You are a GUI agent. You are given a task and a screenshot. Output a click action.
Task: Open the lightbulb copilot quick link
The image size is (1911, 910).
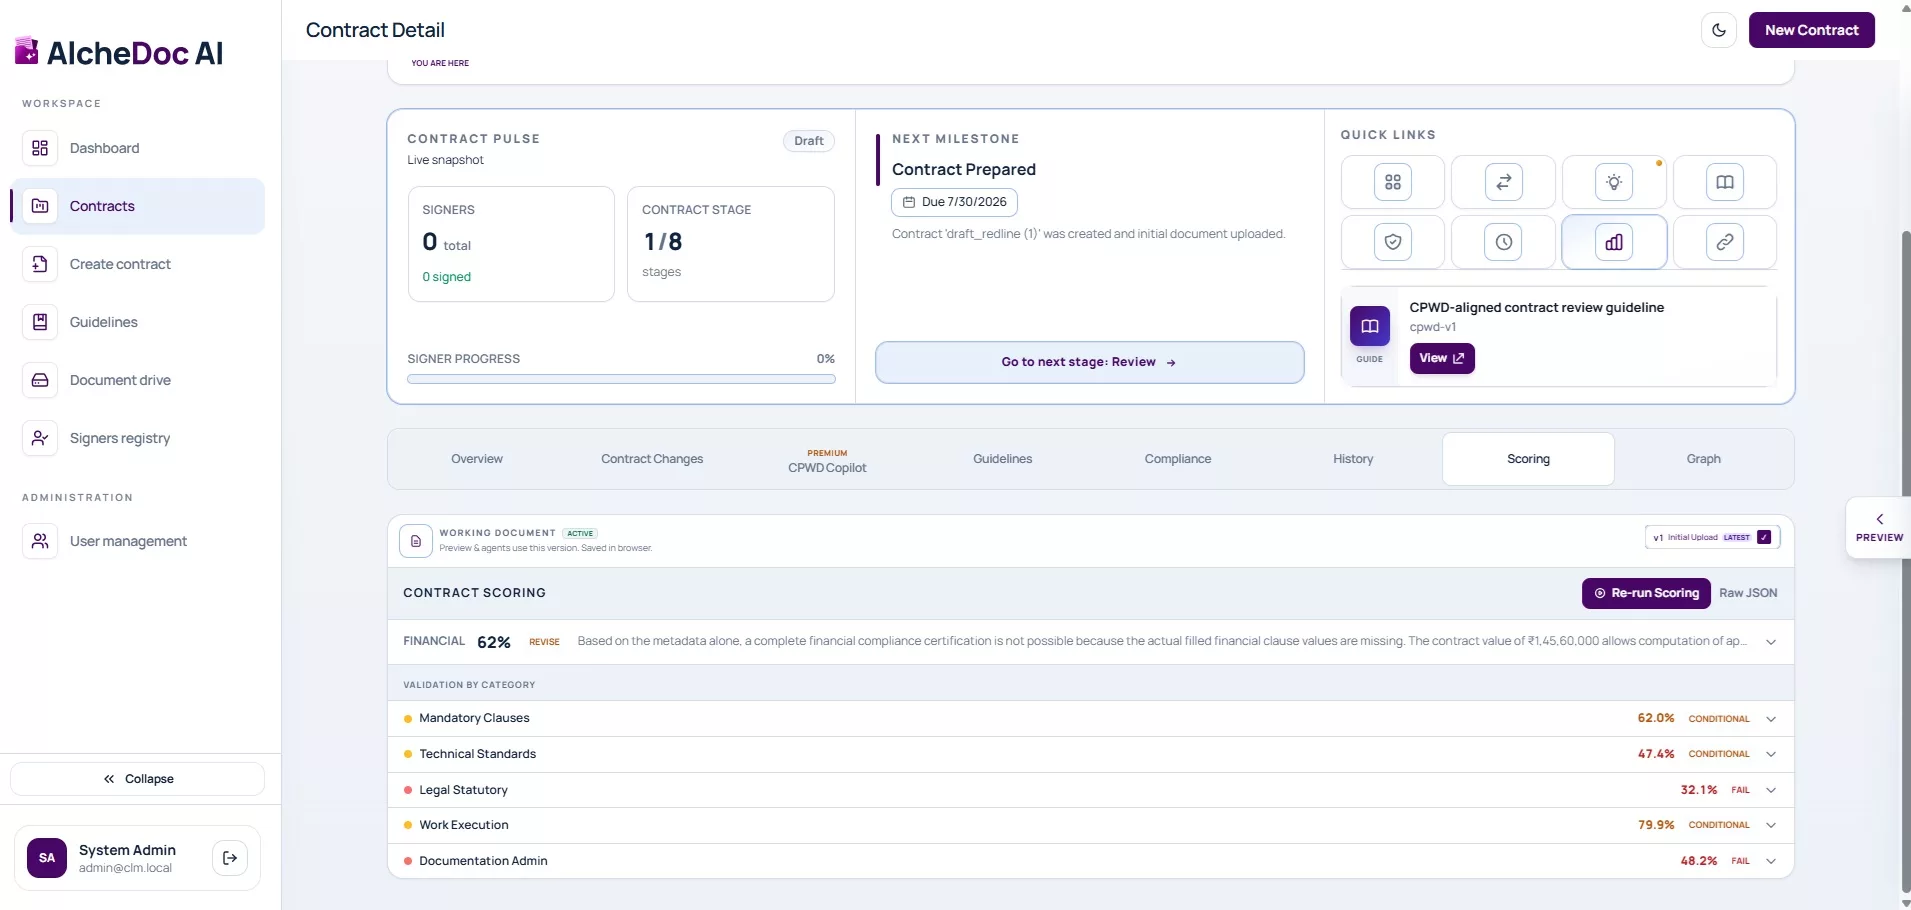pyautogui.click(x=1614, y=182)
